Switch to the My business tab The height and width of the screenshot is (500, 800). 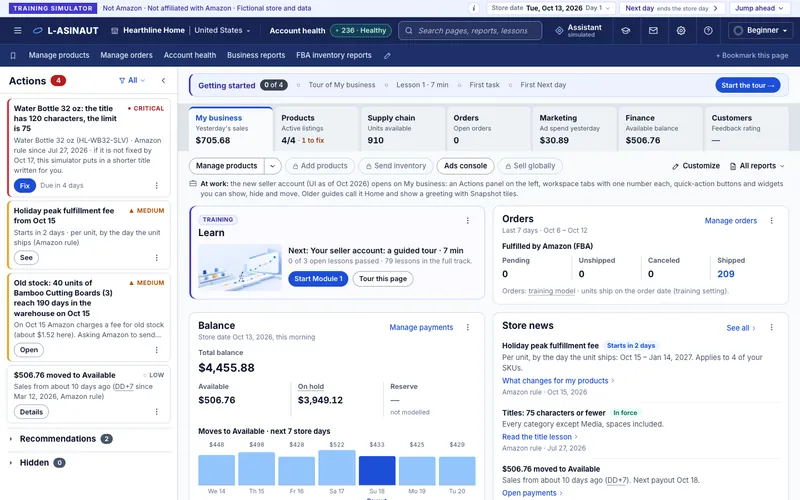tap(231, 129)
